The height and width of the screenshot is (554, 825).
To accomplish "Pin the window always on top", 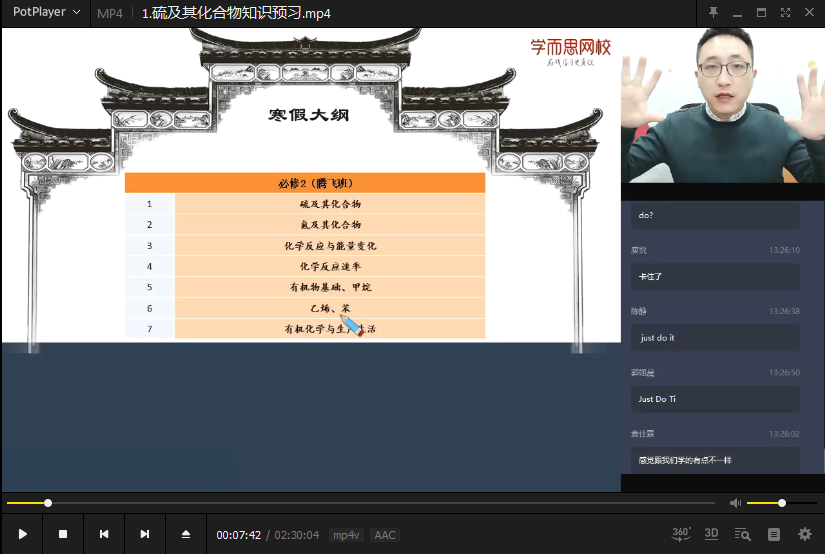I will 713,13.
